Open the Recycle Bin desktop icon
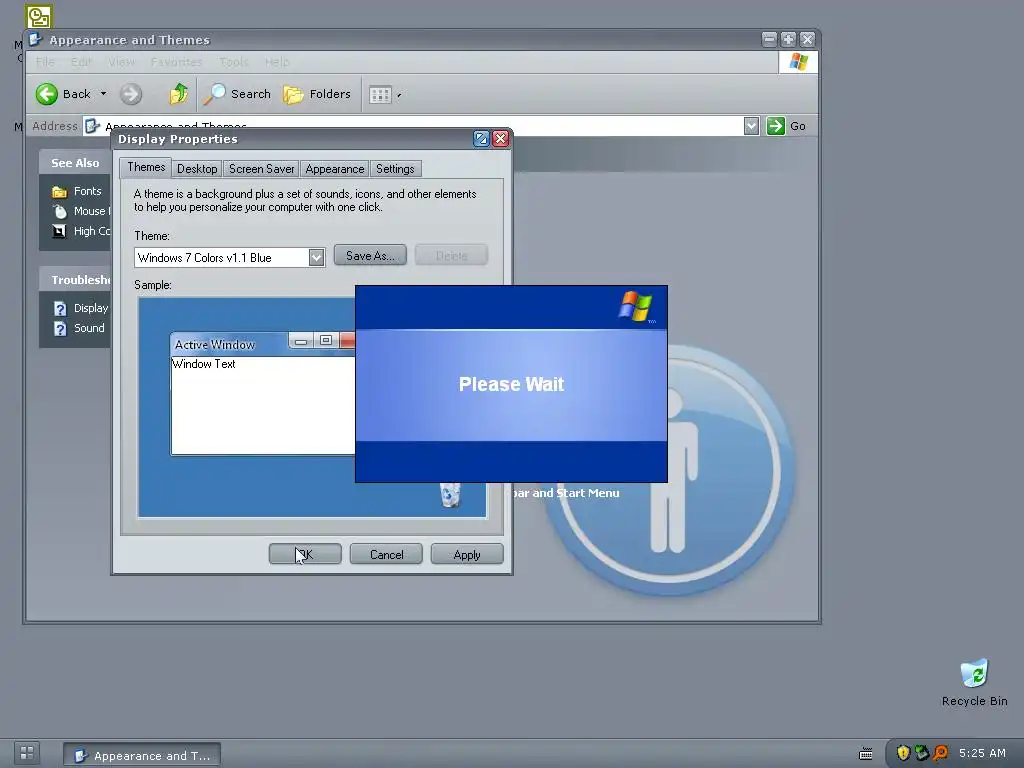 [x=974, y=682]
